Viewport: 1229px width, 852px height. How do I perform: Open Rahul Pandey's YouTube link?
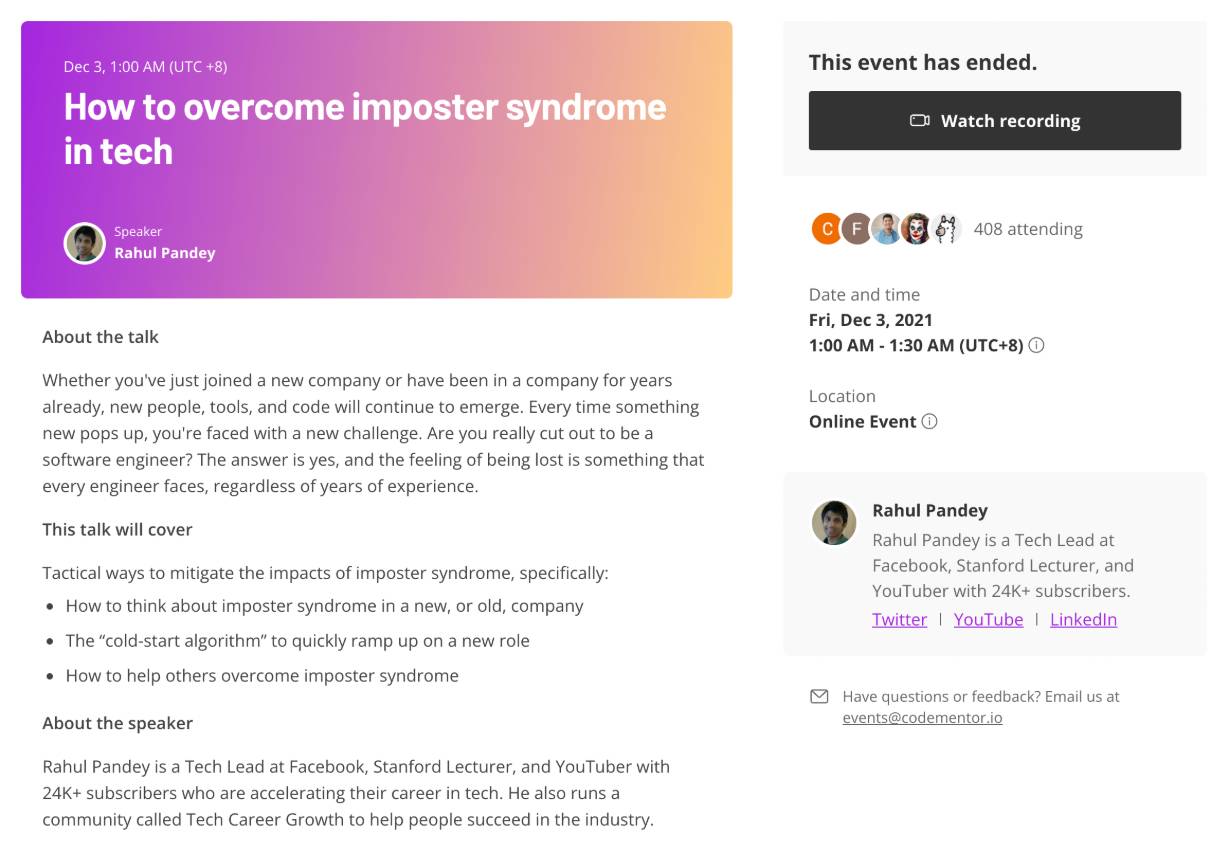click(x=988, y=619)
